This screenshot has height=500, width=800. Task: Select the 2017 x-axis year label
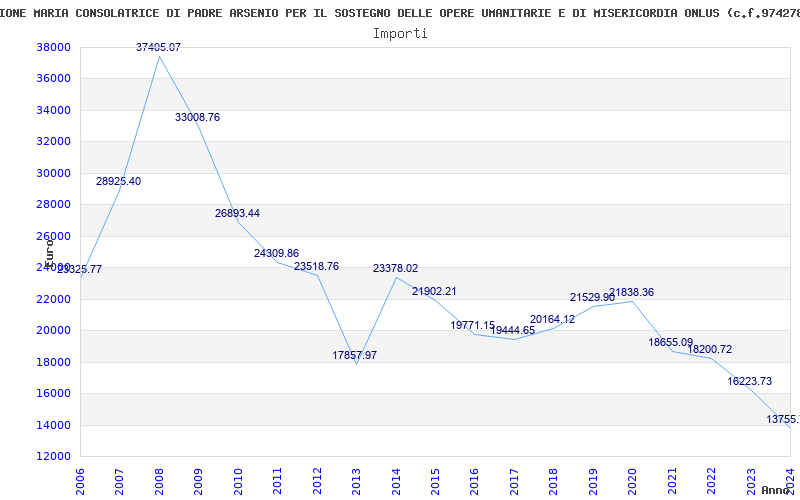514,482
